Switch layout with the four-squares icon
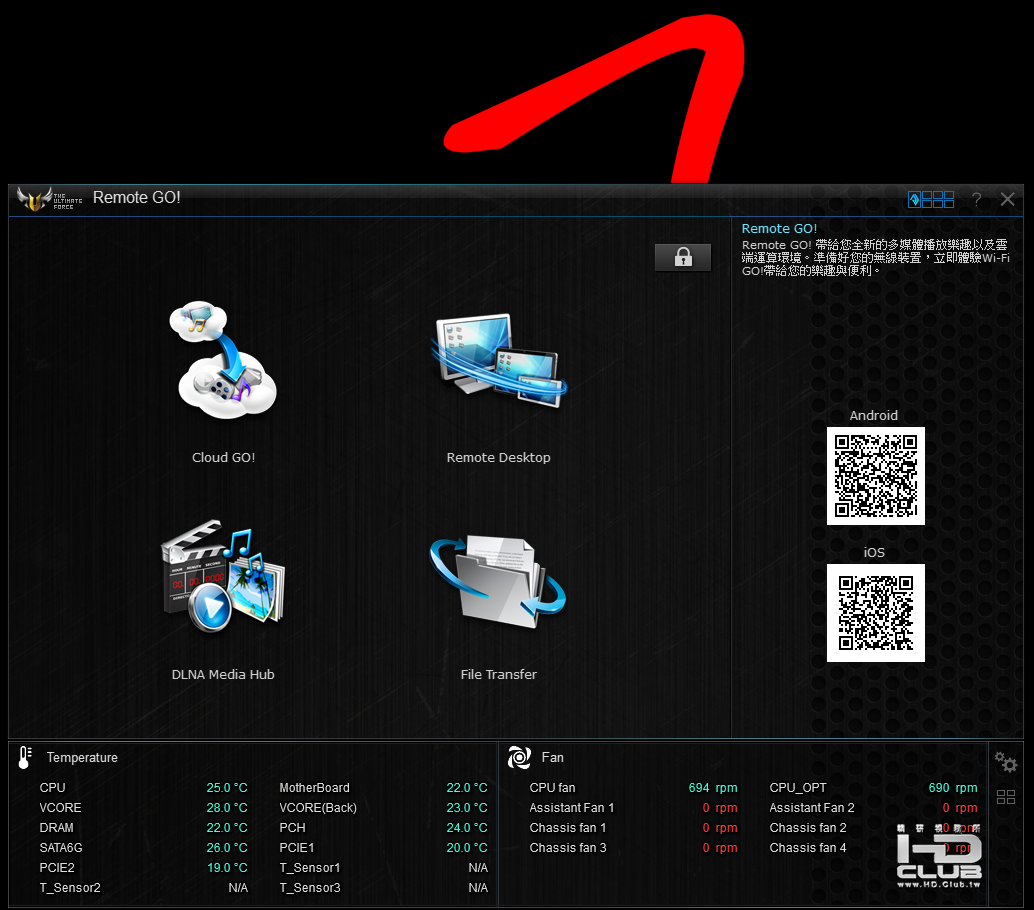 [1006, 797]
